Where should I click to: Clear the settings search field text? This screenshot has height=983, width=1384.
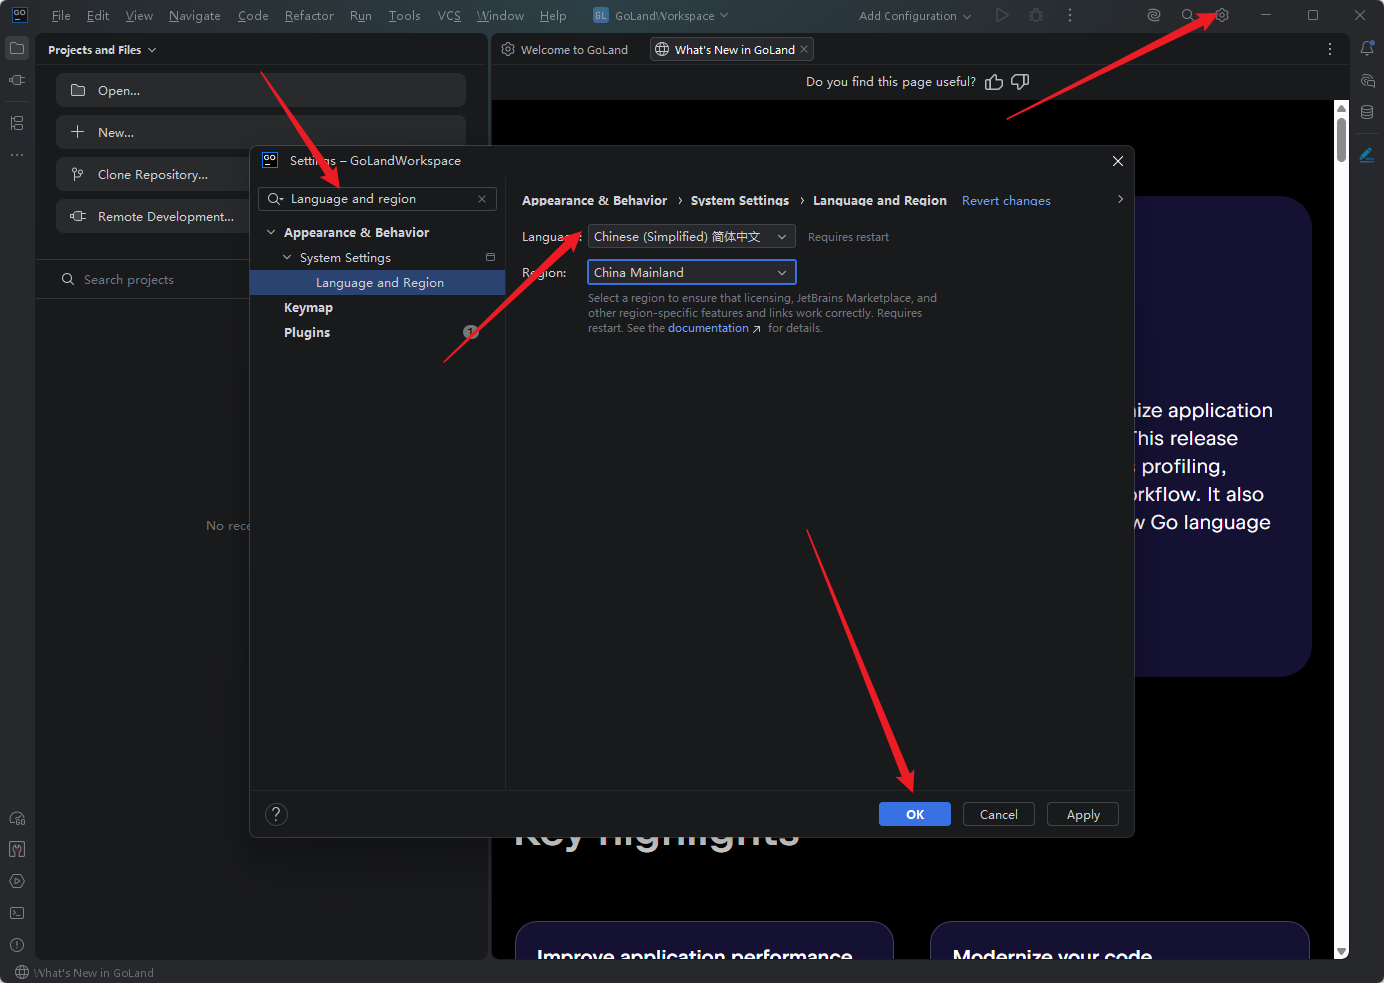(x=482, y=199)
